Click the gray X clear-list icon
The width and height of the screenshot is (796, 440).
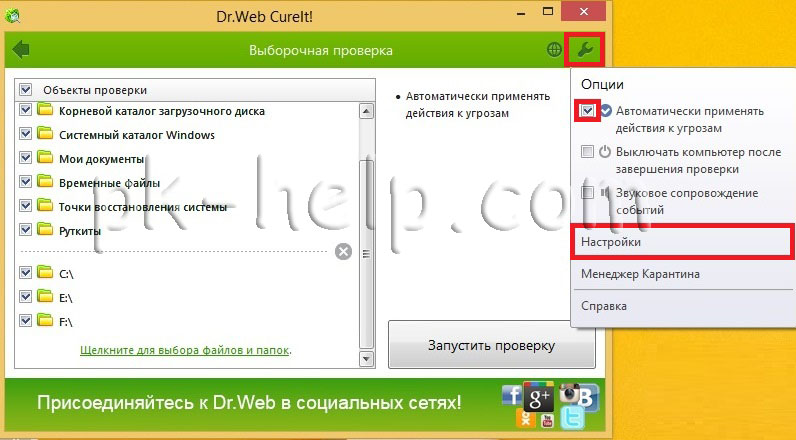tap(343, 251)
